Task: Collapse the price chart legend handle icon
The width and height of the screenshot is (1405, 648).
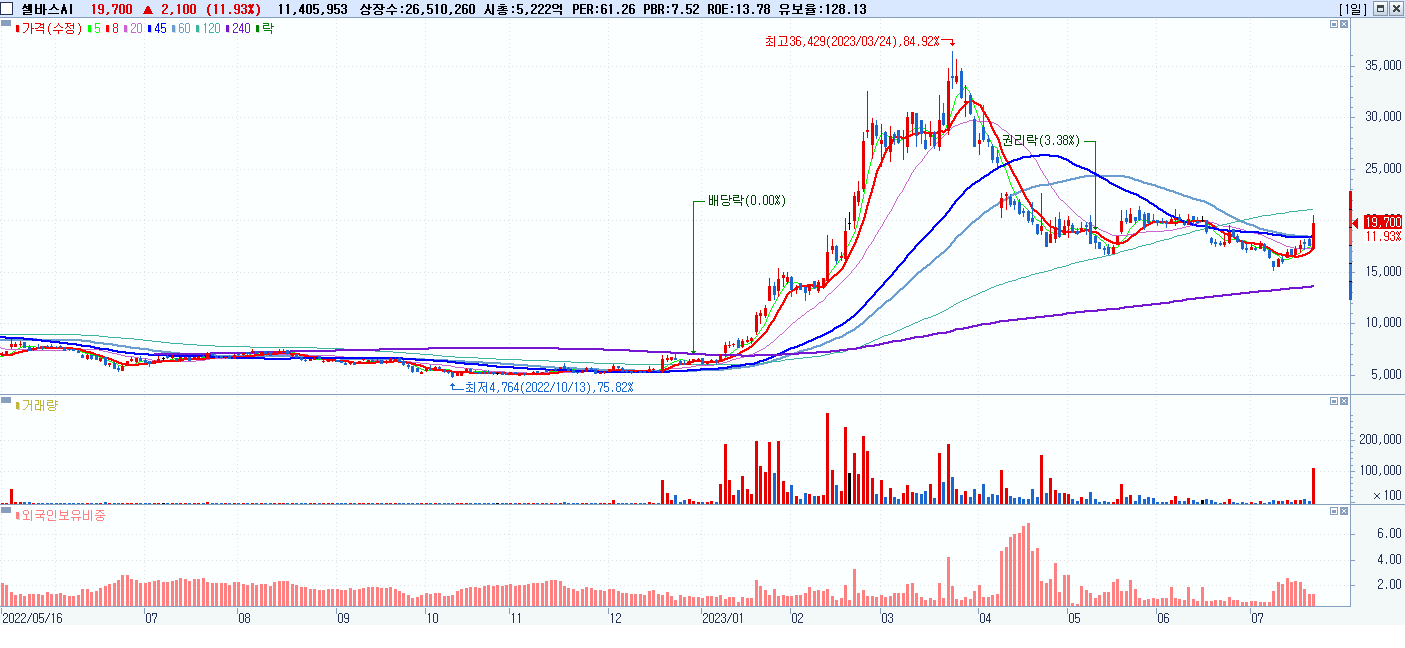Action: point(7,22)
